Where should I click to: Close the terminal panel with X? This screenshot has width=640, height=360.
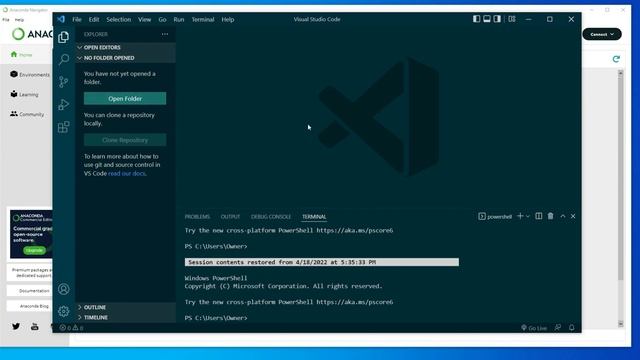pos(573,216)
